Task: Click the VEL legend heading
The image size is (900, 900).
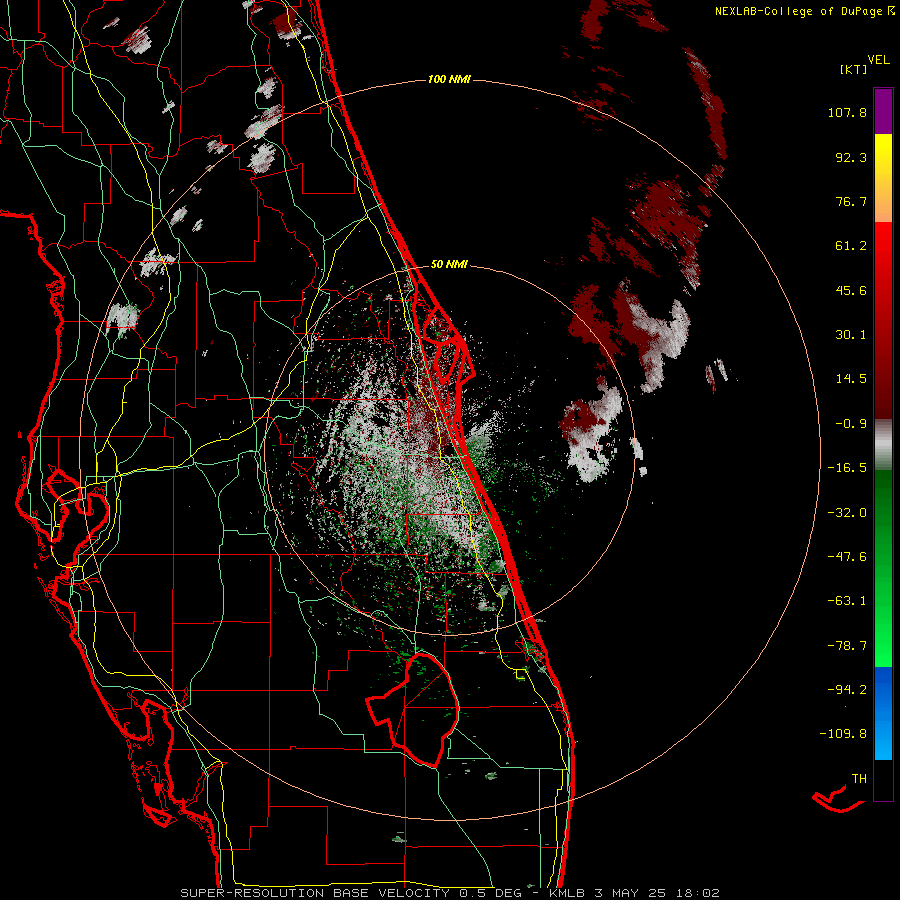Action: pos(878,60)
